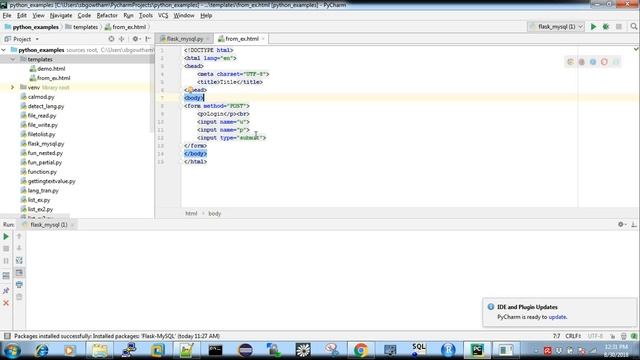
Task: Click templates in the navigation breadcrumb
Action: tap(85, 27)
